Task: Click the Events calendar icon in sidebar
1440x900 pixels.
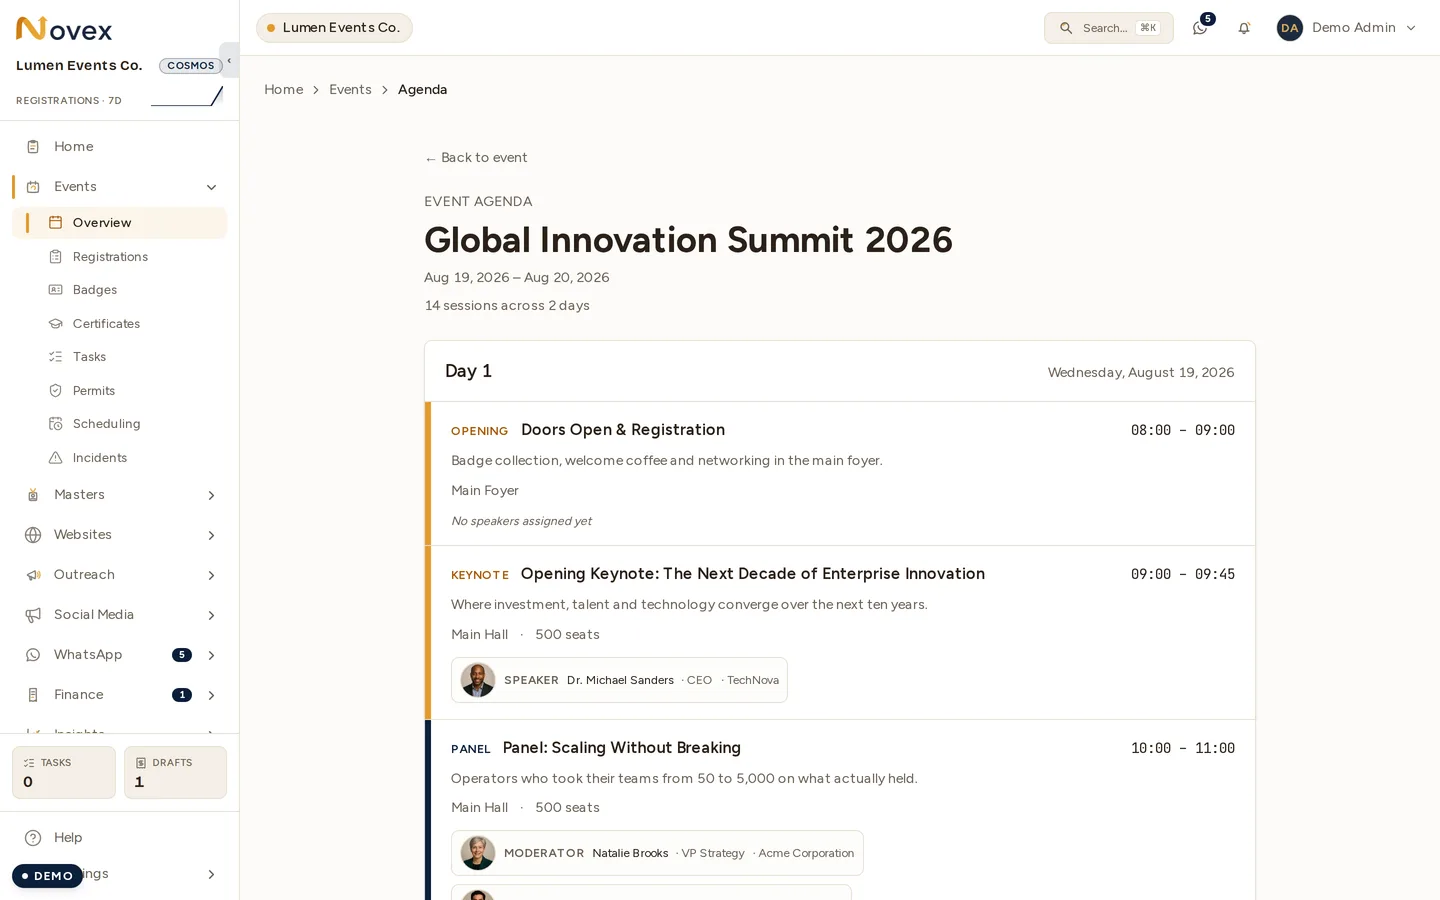Action: 33,187
